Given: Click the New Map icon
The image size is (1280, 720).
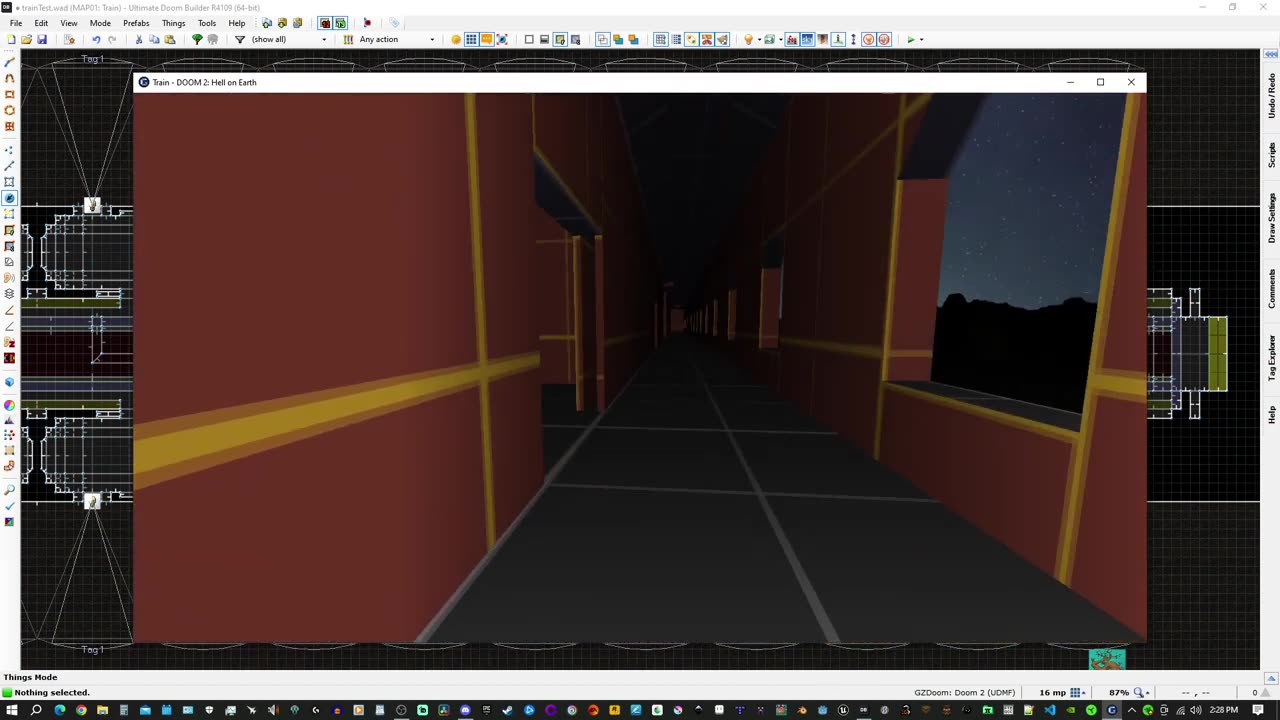Looking at the screenshot, I should [x=11, y=39].
